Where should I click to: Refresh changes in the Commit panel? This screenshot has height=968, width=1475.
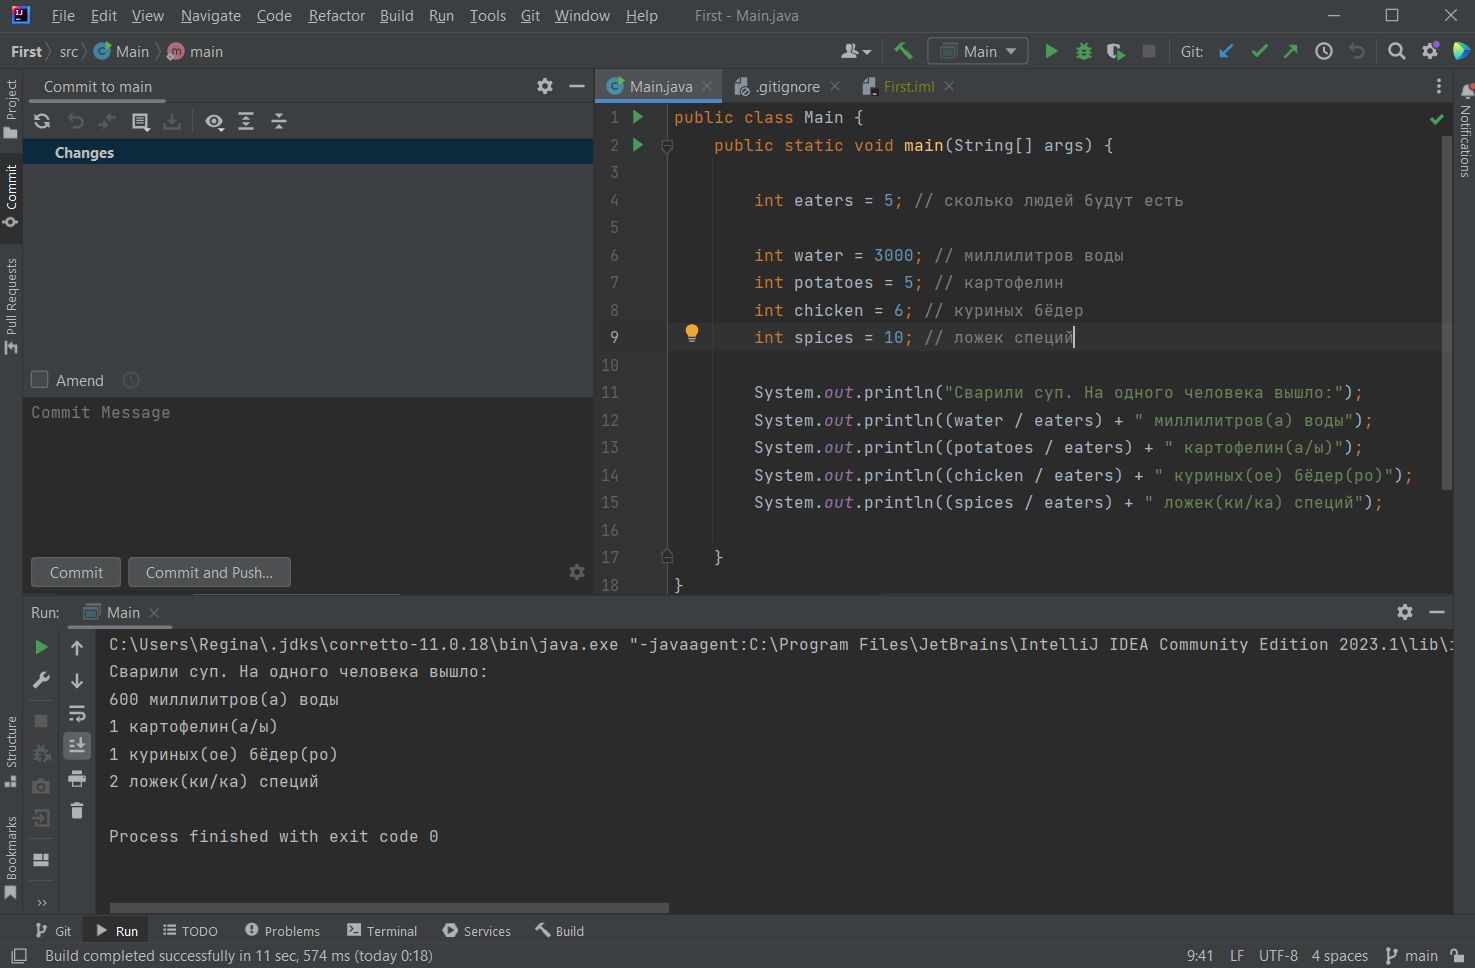click(41, 121)
